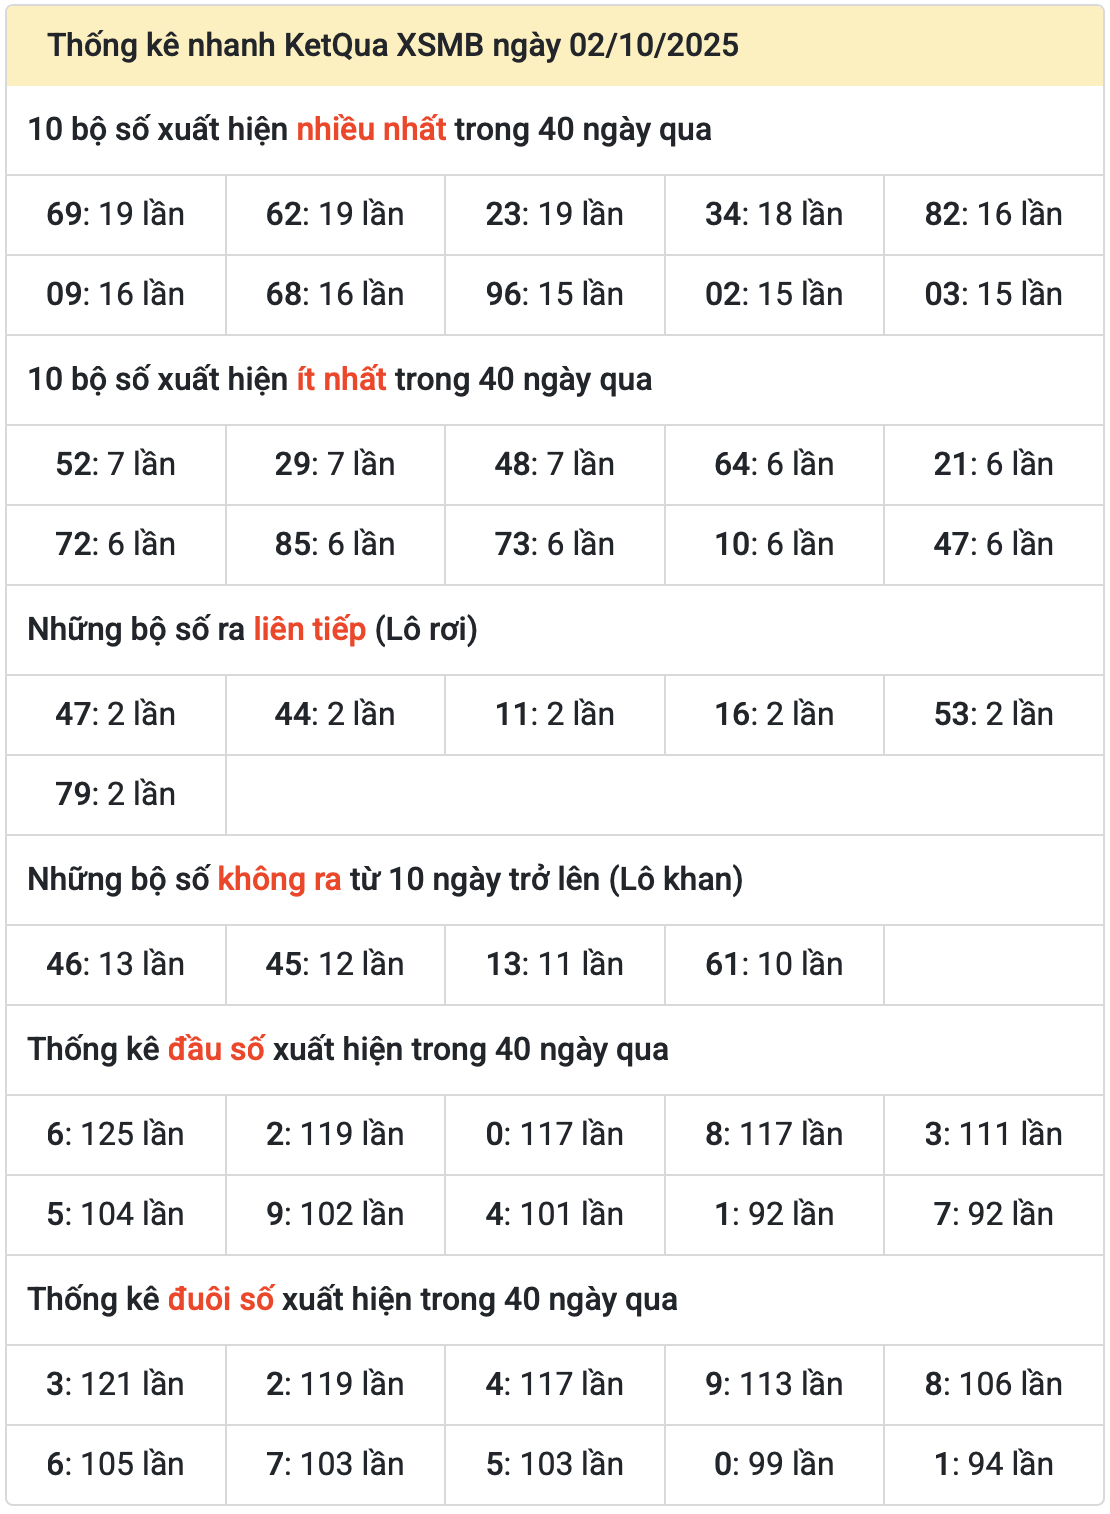Click the red 'không ra' heading text

pyautogui.click(x=279, y=879)
